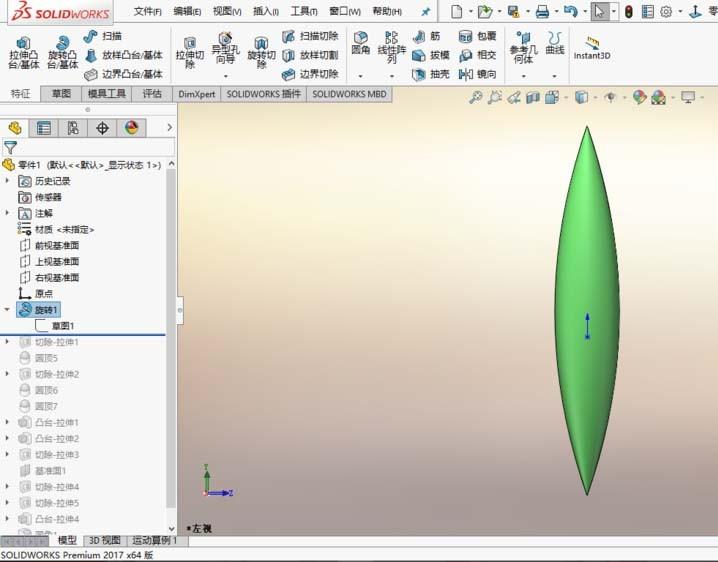
Task: Toggle the select cursor tool
Action: click(x=599, y=11)
